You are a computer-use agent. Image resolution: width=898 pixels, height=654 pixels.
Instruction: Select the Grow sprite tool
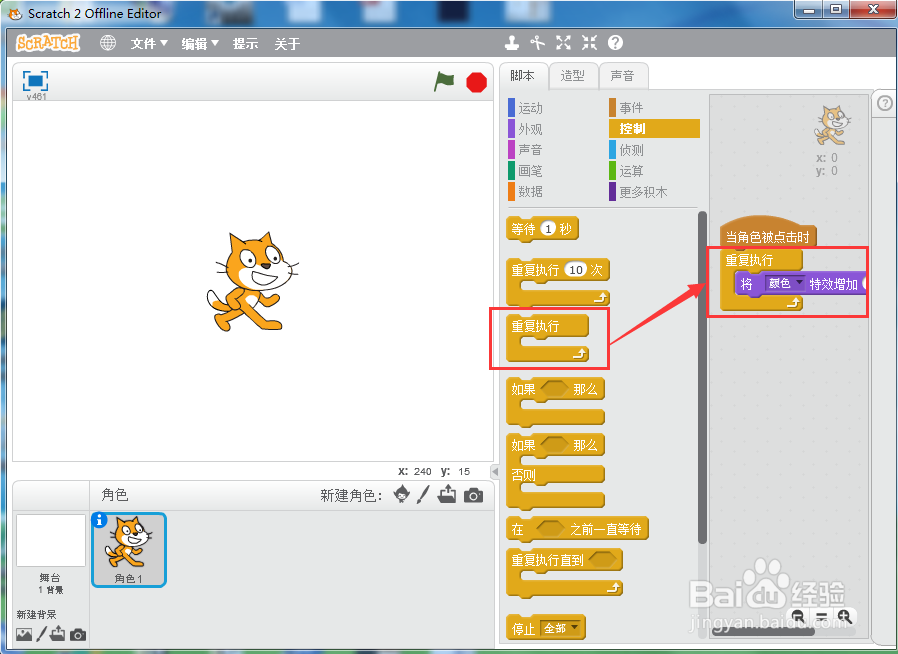(564, 42)
